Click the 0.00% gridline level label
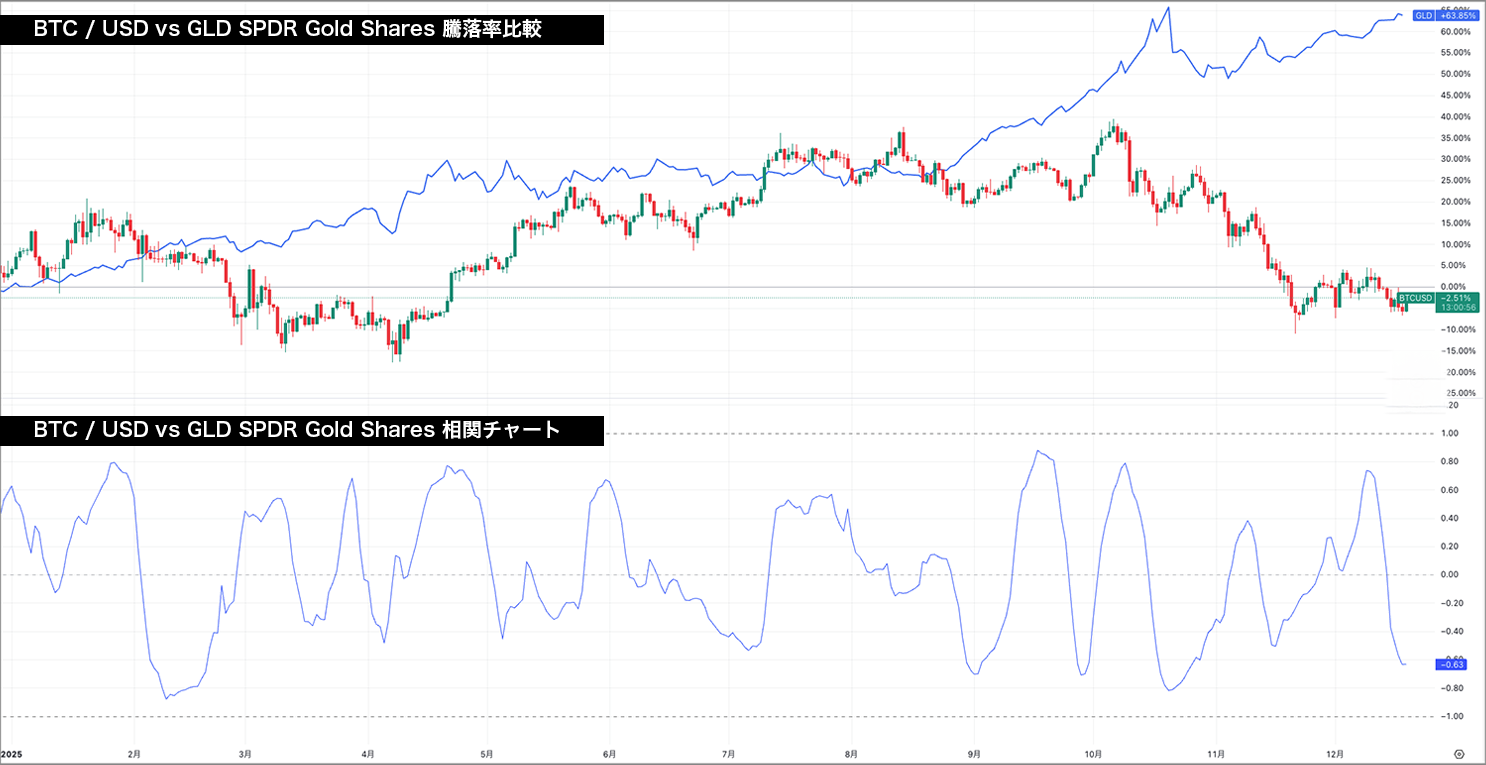Image resolution: width=1486 pixels, height=765 pixels. 1455,286
